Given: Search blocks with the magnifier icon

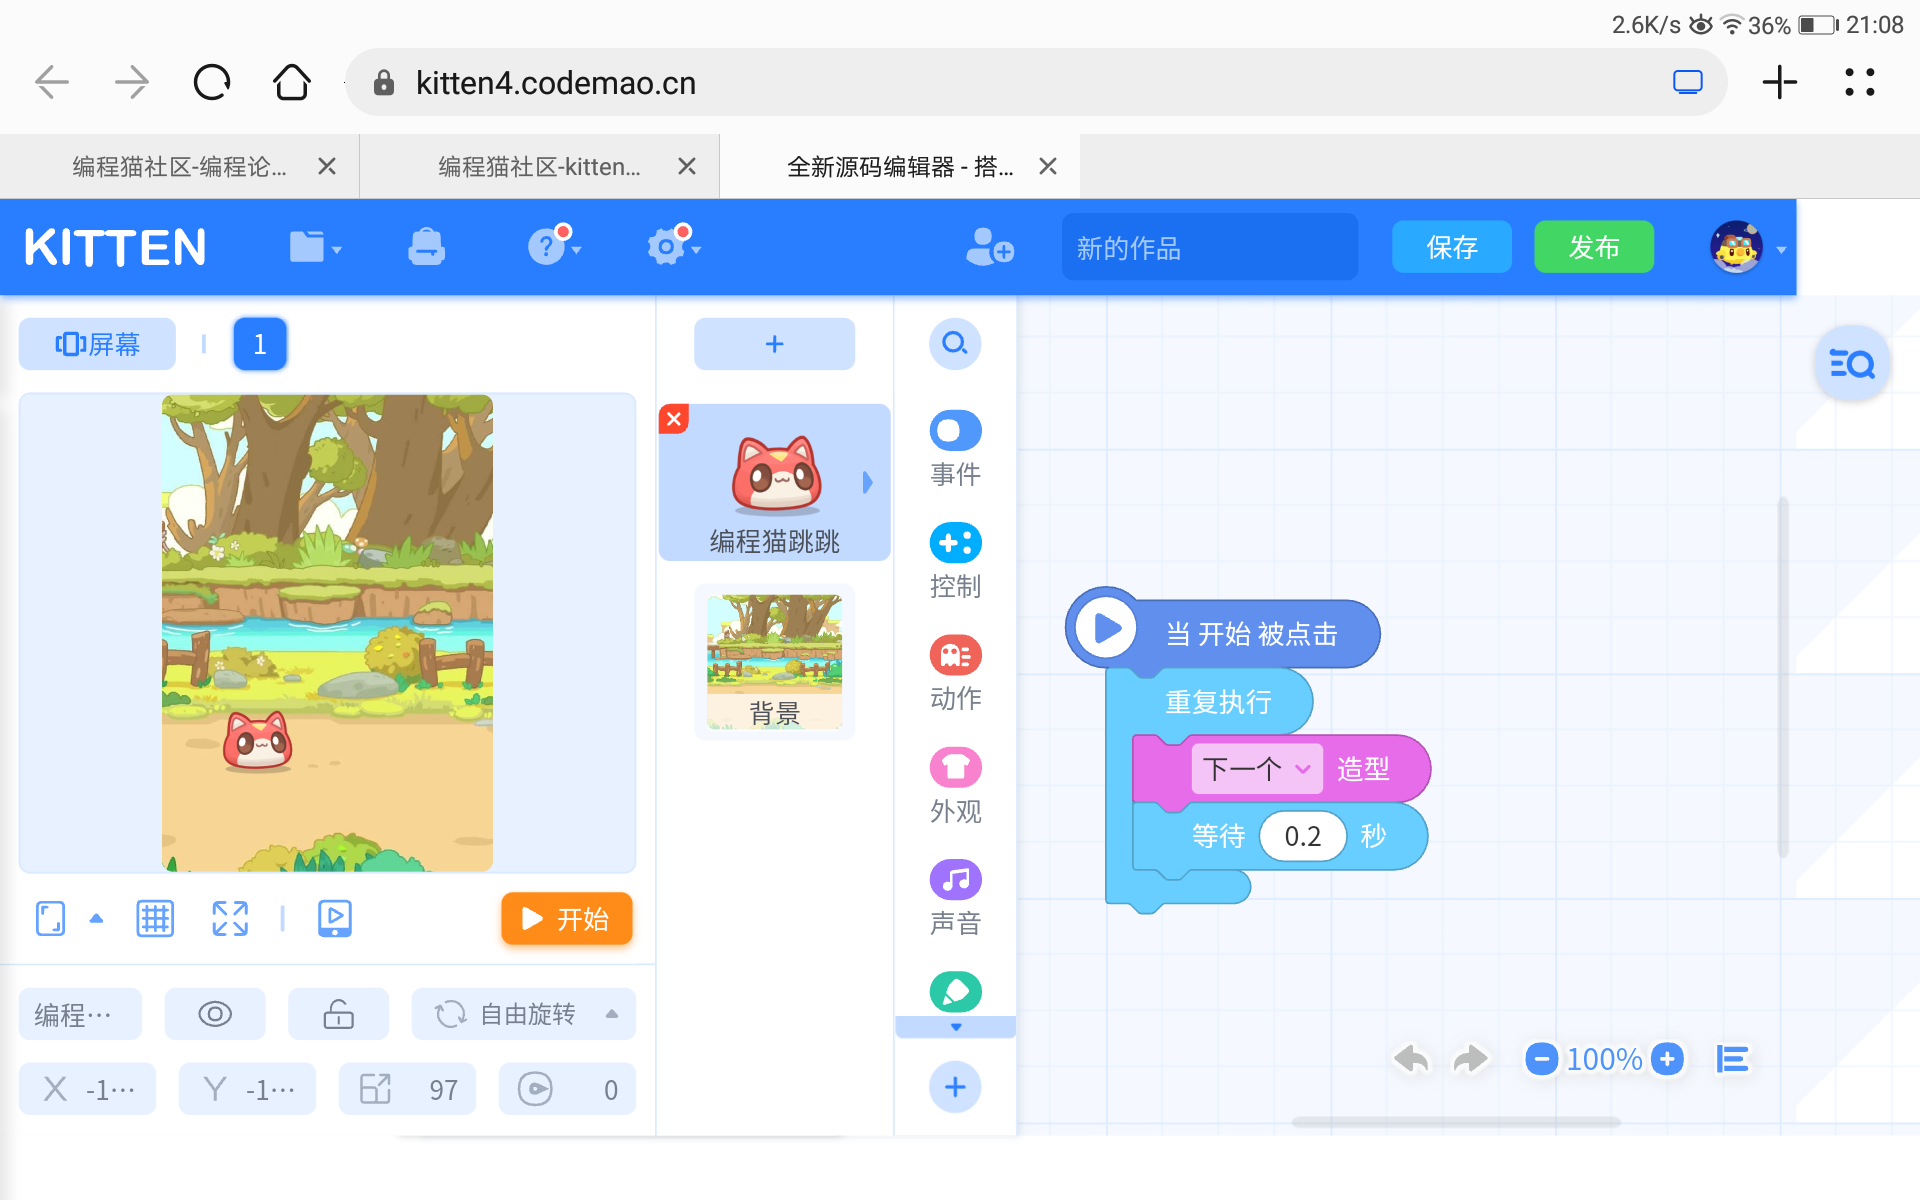Looking at the screenshot, I should [x=955, y=344].
